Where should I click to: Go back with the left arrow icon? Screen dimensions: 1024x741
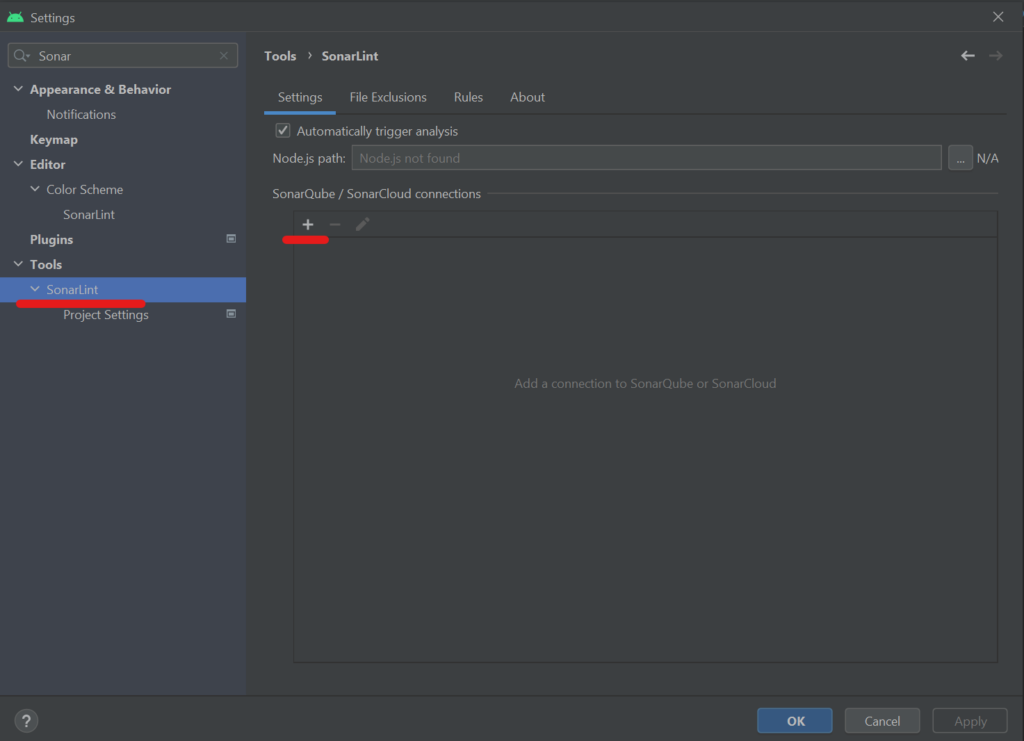click(968, 56)
